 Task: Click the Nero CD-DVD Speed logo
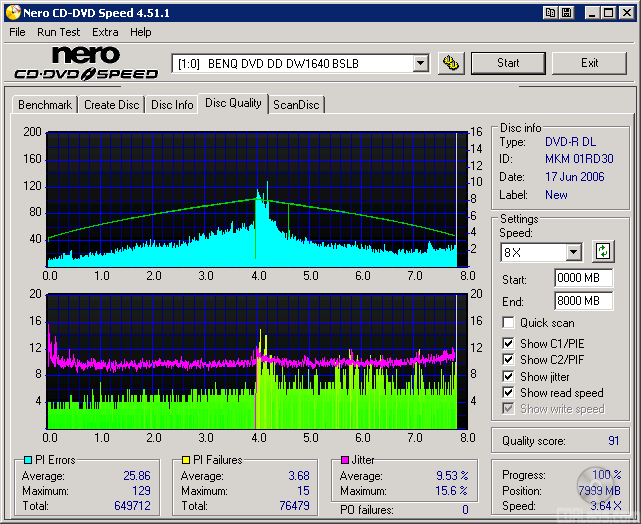tap(85, 63)
